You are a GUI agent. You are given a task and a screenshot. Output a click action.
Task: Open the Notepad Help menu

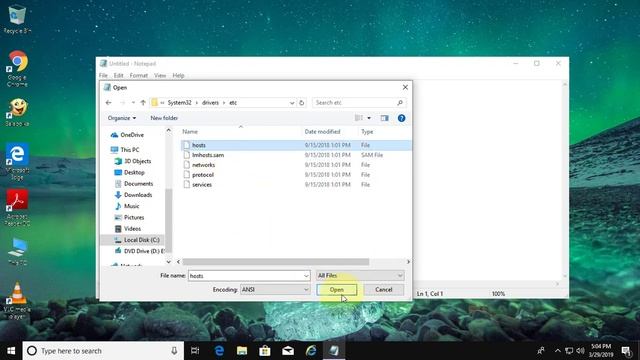(x=178, y=76)
